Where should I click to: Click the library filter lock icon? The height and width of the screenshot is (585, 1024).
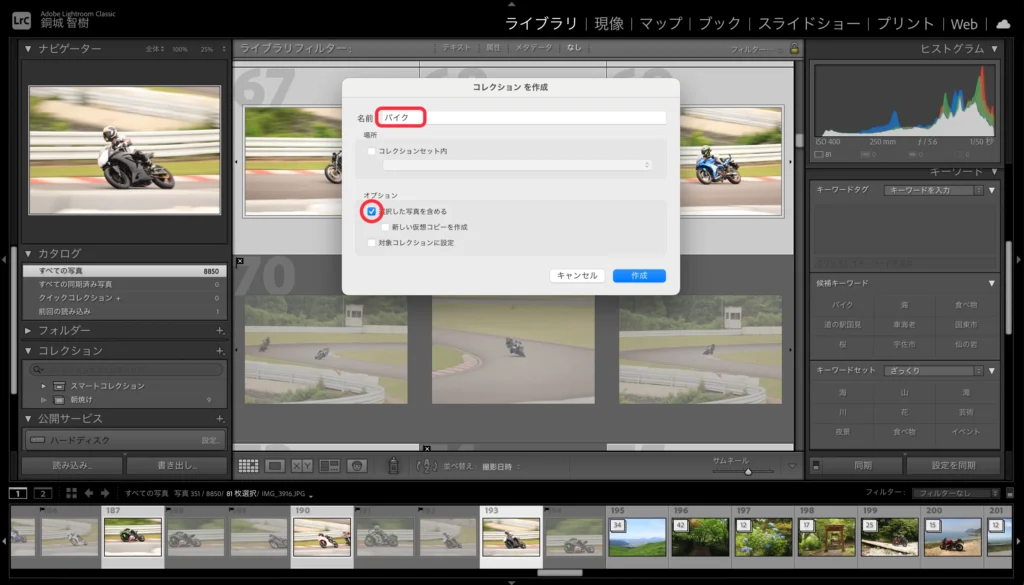point(794,48)
